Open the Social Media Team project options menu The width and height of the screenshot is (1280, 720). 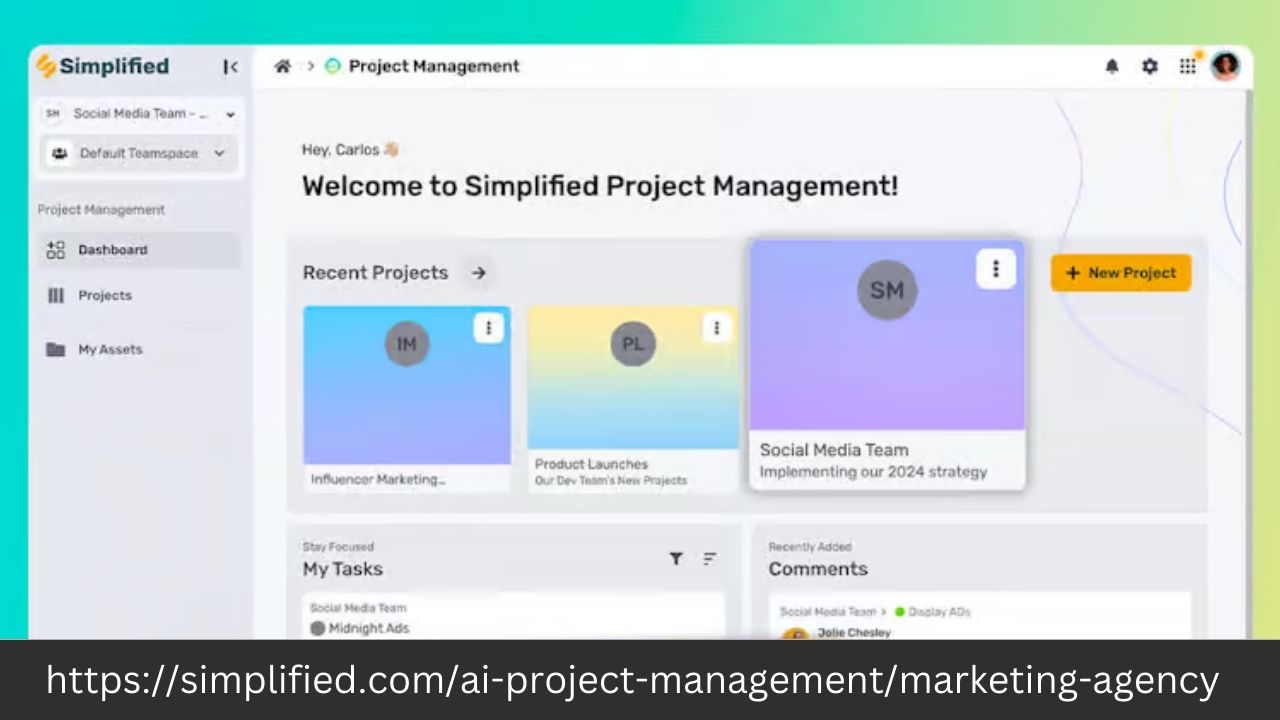click(x=995, y=268)
